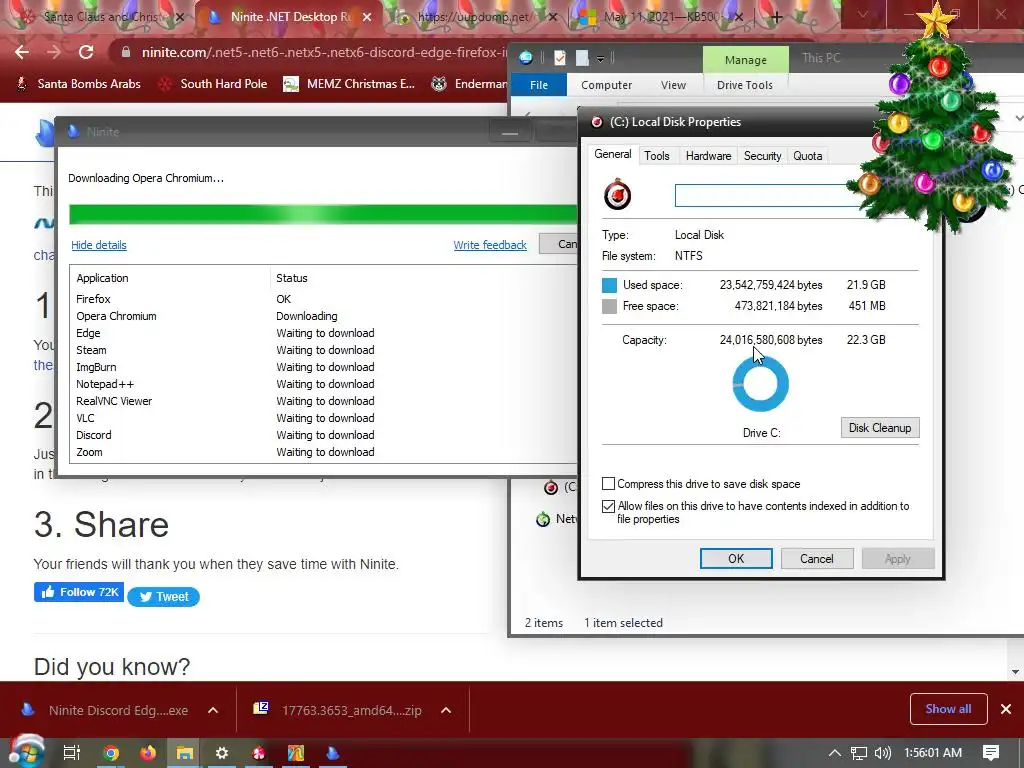Click Facebook Follow 72K button
Viewport: 1024px width, 768px height.
pyautogui.click(x=78, y=592)
